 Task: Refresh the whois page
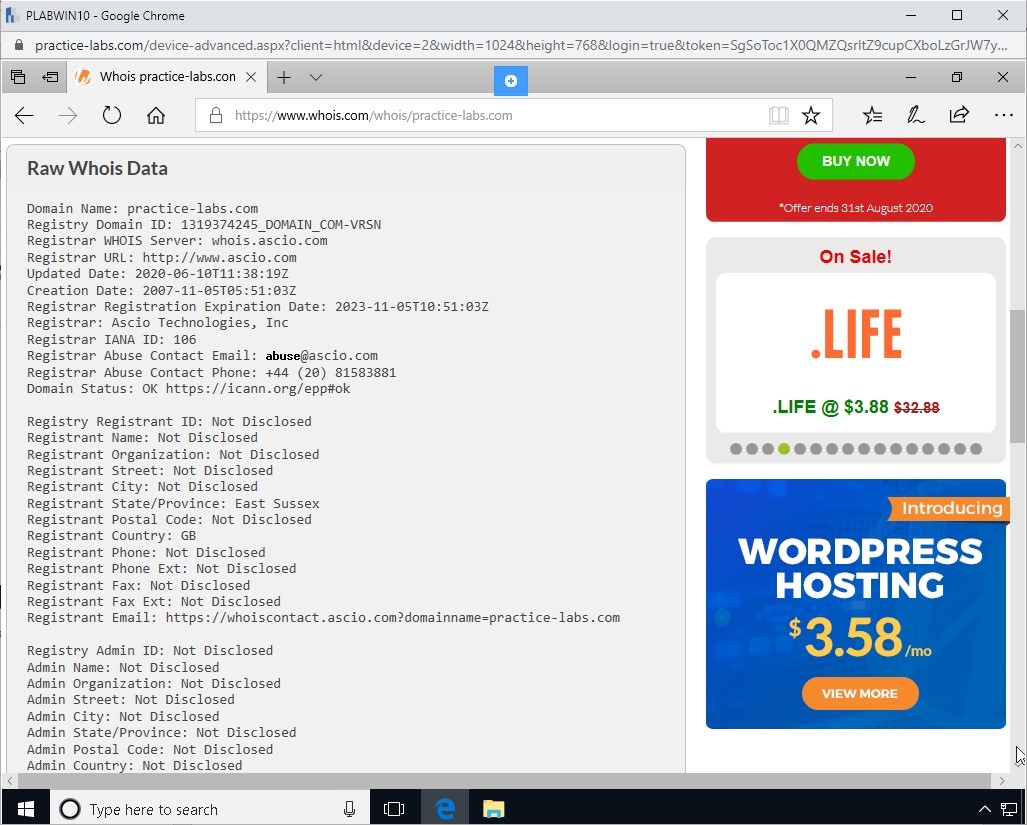pos(111,115)
